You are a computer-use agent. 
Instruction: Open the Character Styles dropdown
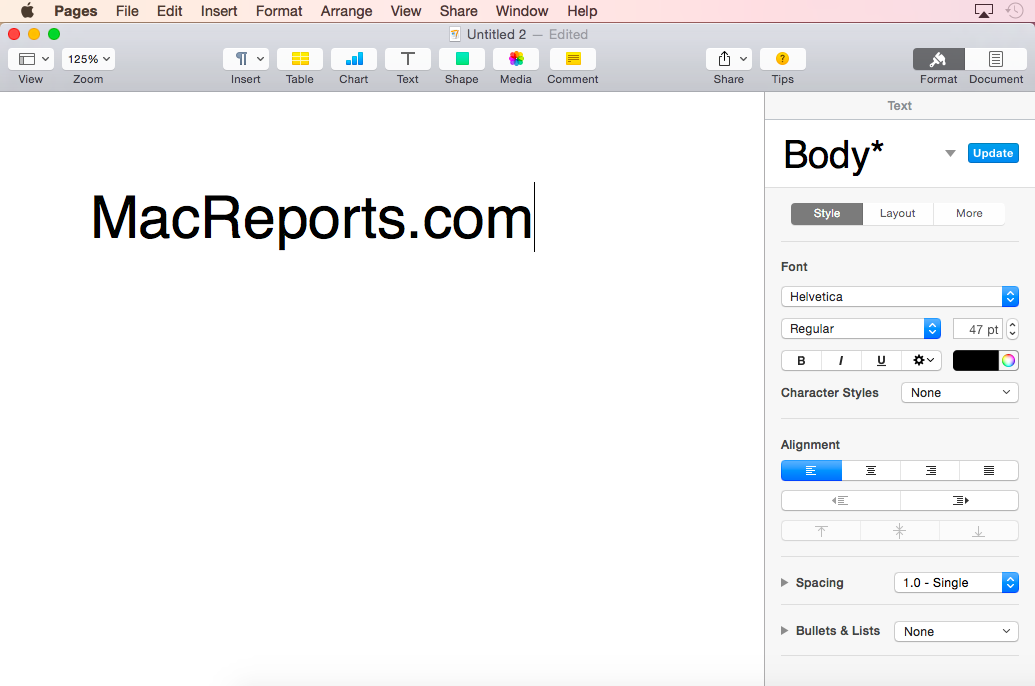(959, 393)
